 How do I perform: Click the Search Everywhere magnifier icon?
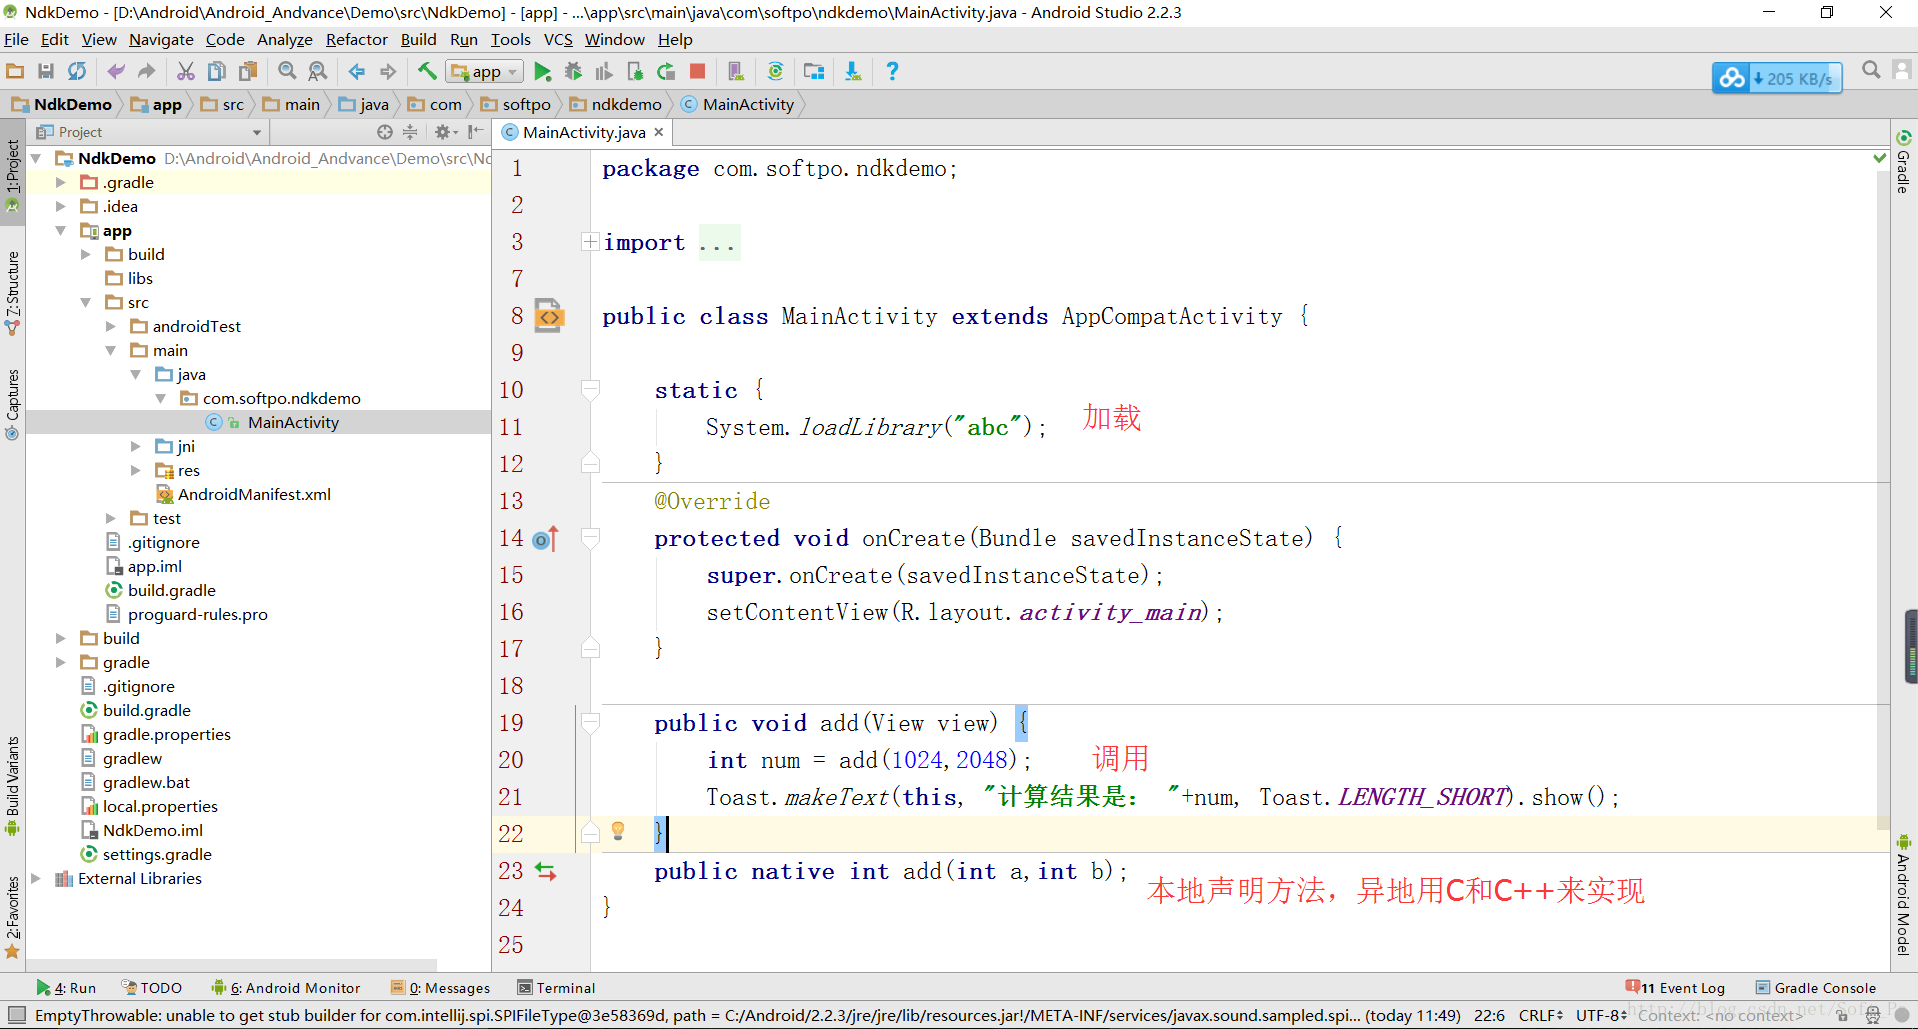coord(1871,70)
